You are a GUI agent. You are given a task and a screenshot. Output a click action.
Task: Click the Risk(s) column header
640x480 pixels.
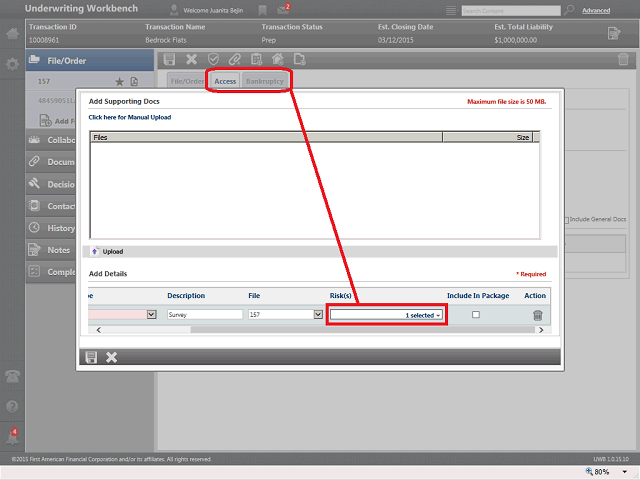(x=340, y=296)
